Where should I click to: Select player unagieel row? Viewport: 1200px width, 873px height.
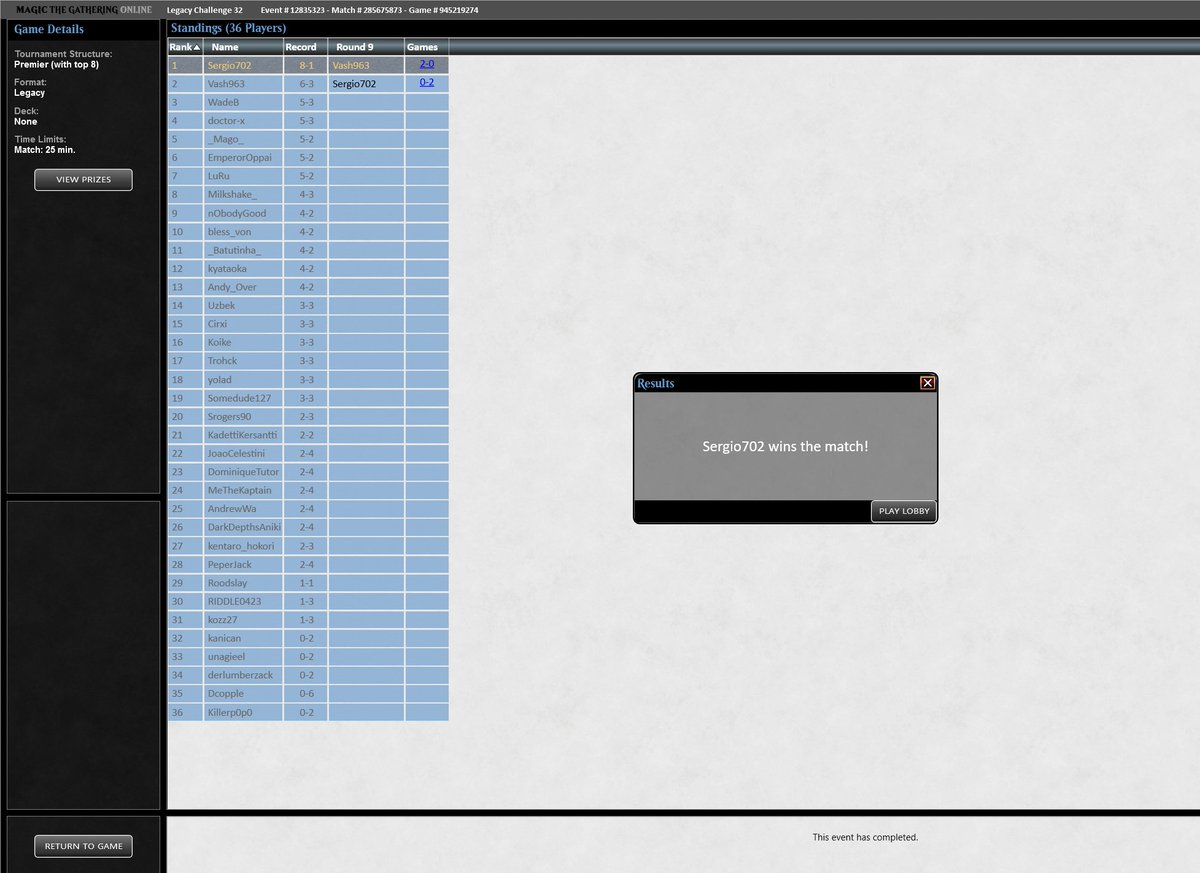click(308, 657)
